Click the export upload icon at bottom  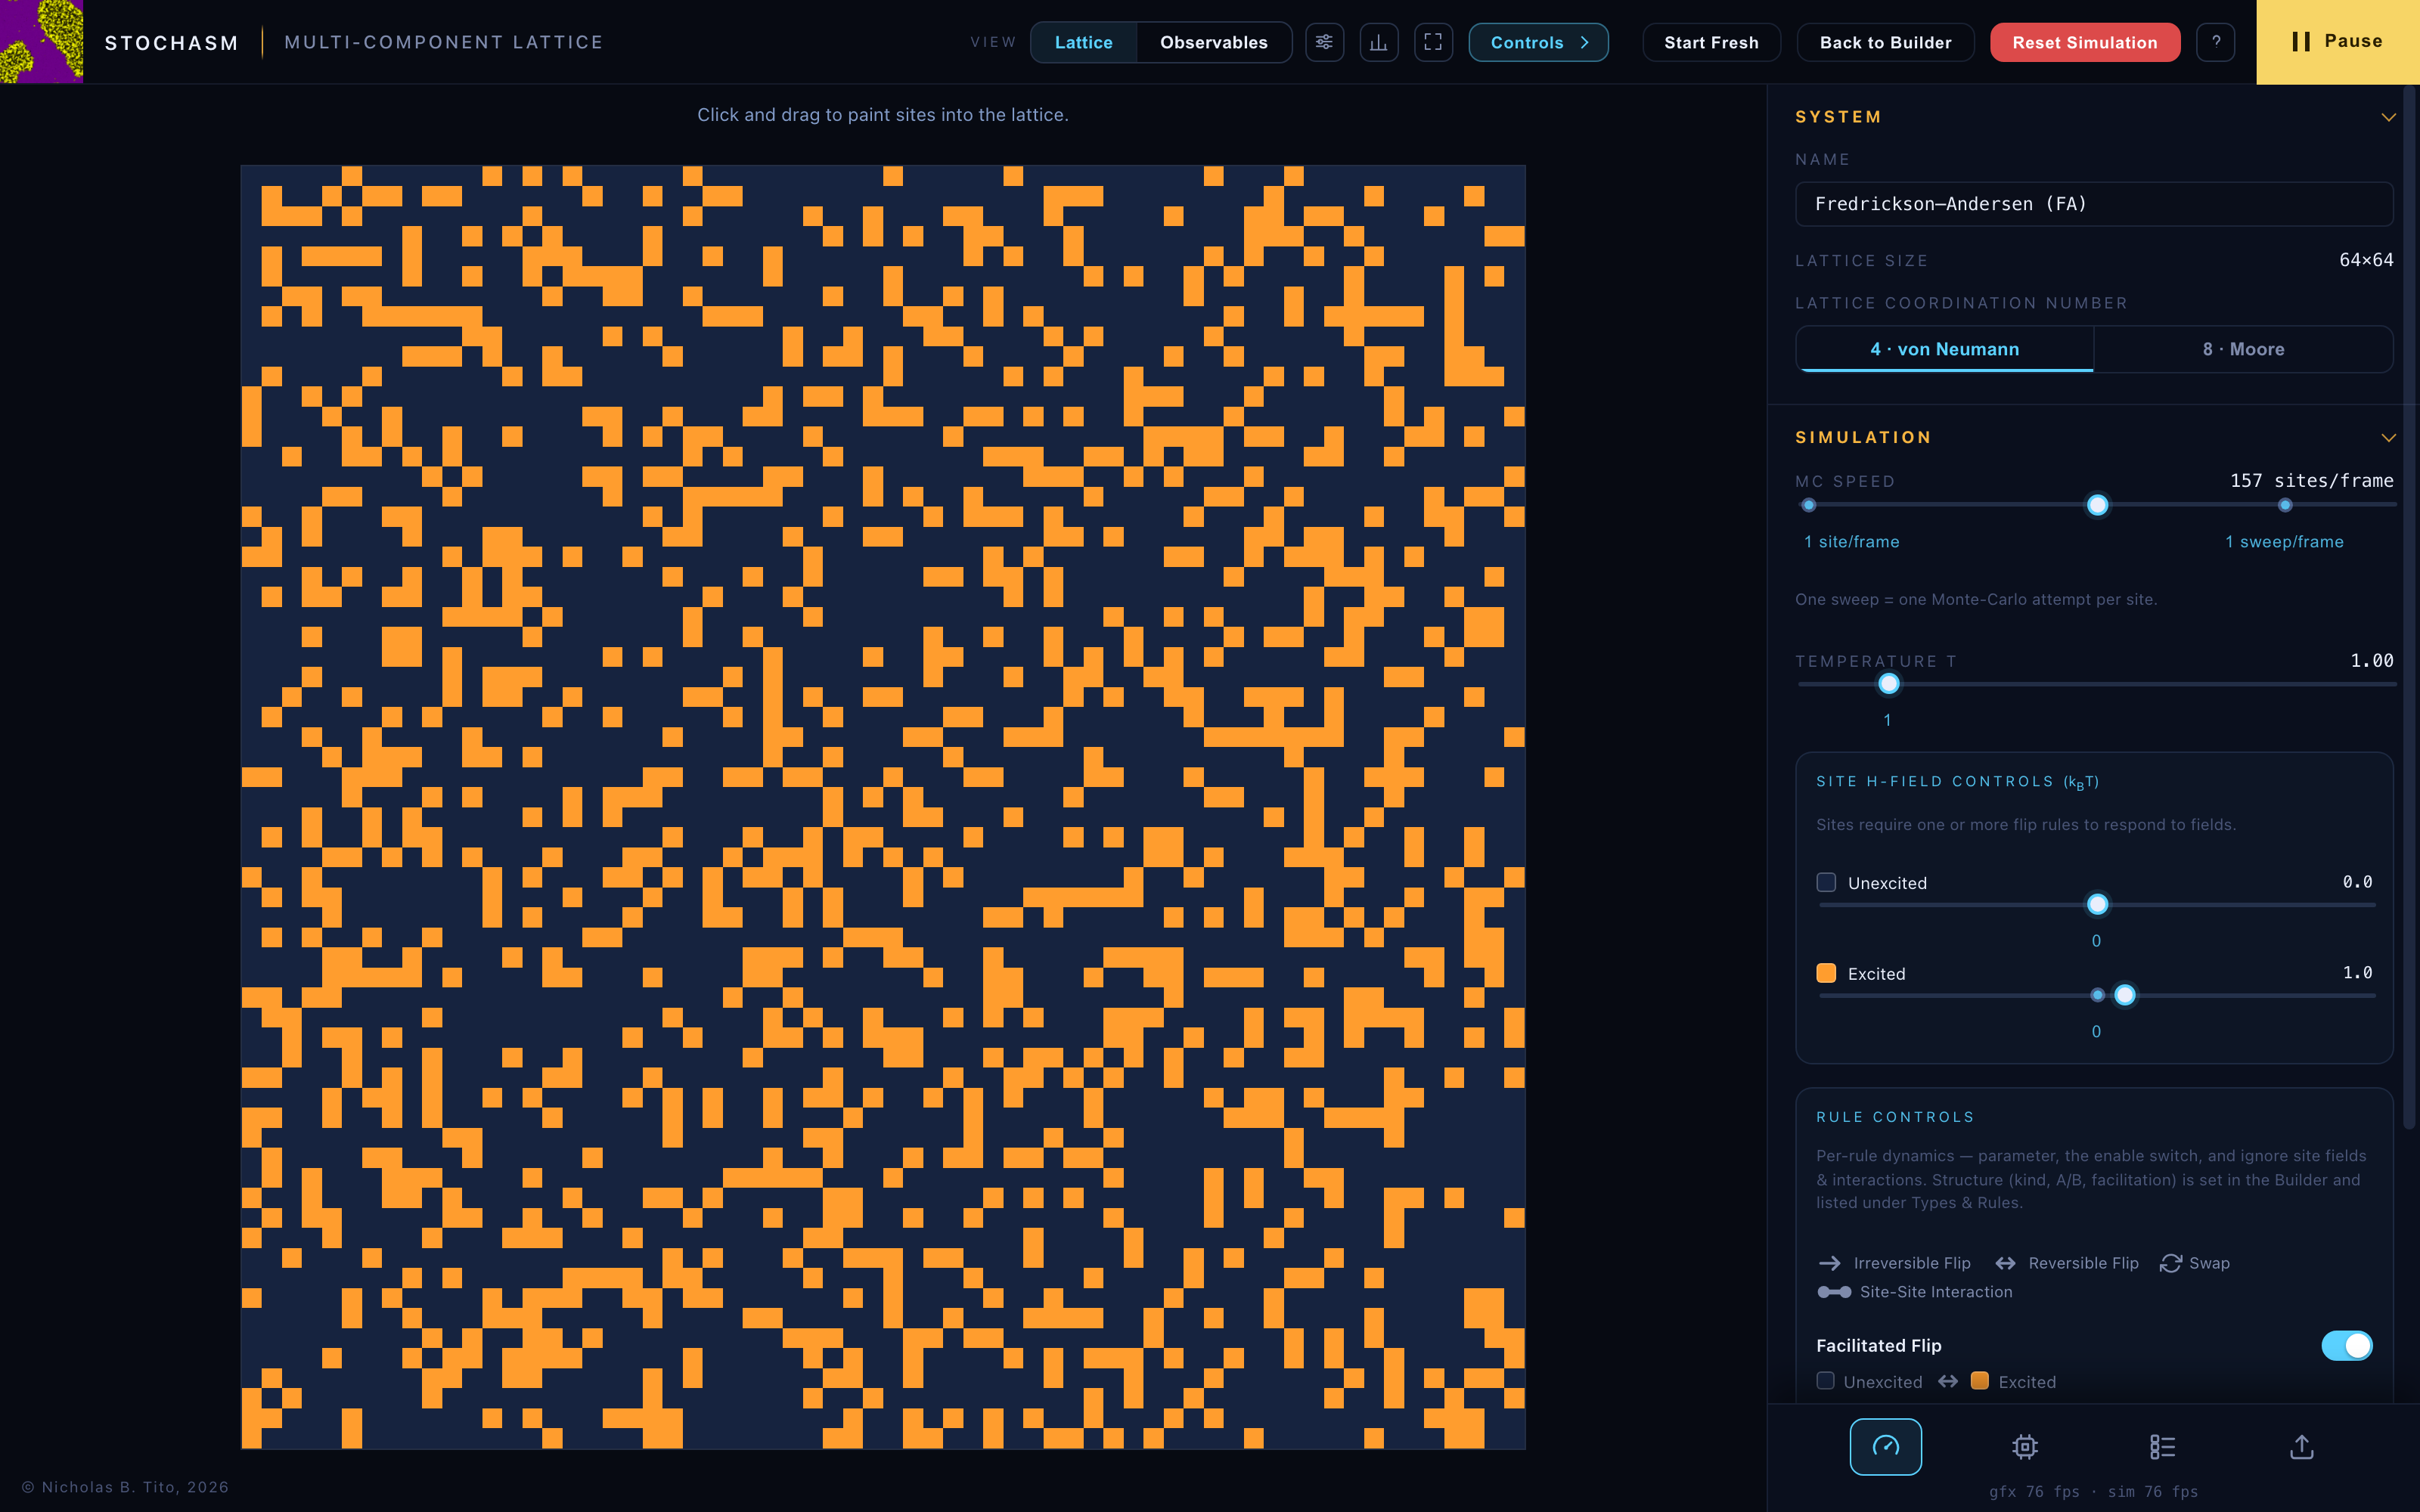tap(2302, 1446)
